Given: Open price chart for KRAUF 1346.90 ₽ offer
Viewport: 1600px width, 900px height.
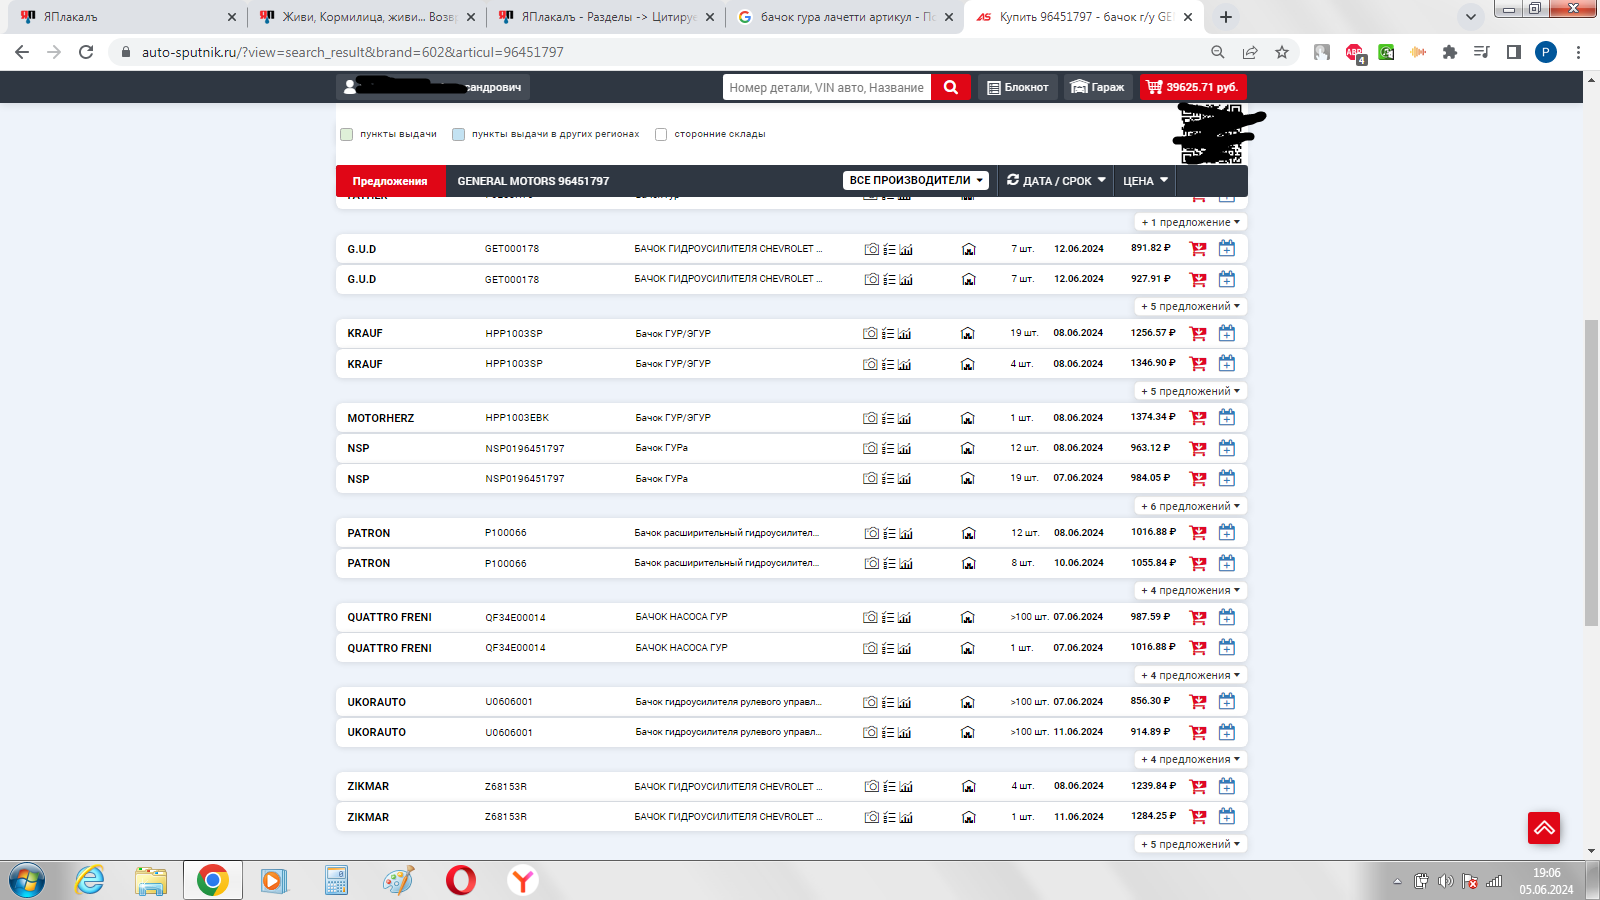Looking at the screenshot, I should click(905, 364).
